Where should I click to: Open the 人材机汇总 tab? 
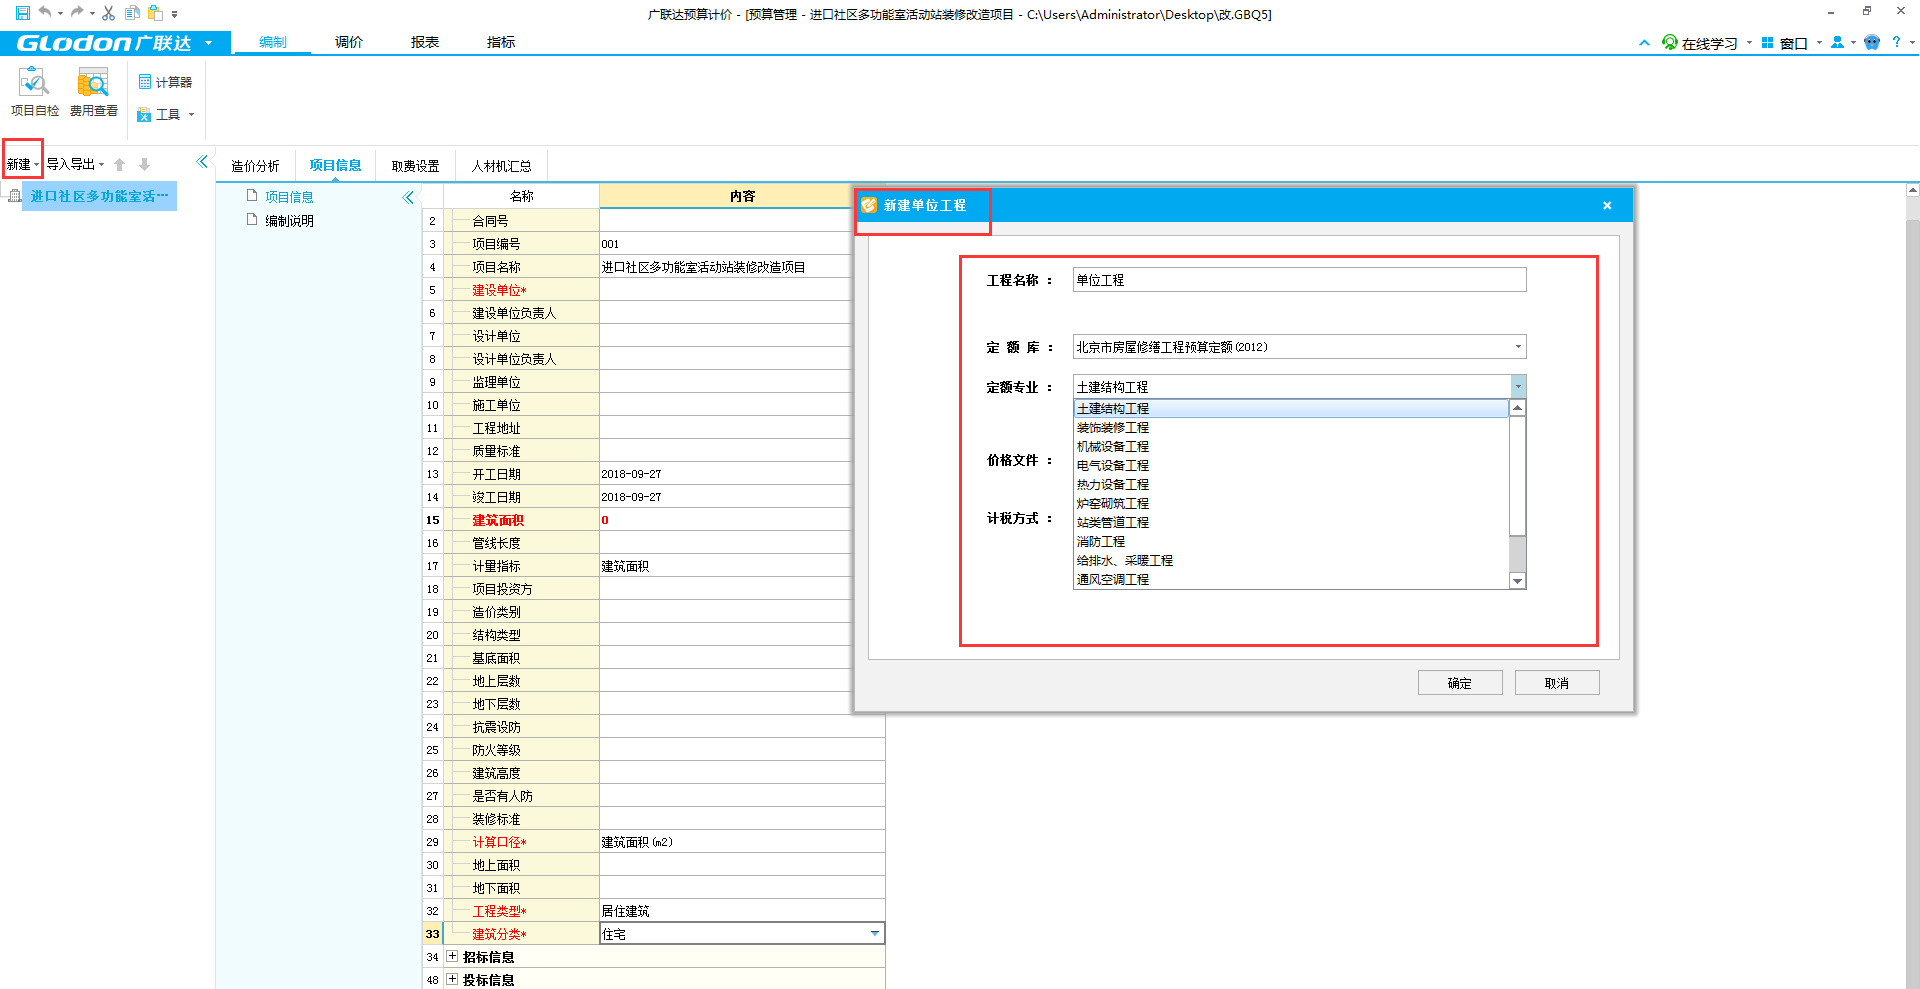point(502,166)
